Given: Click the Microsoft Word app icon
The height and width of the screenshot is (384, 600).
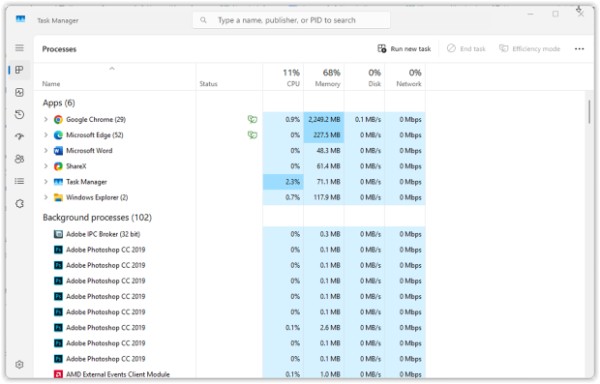Looking at the screenshot, I should [x=58, y=151].
